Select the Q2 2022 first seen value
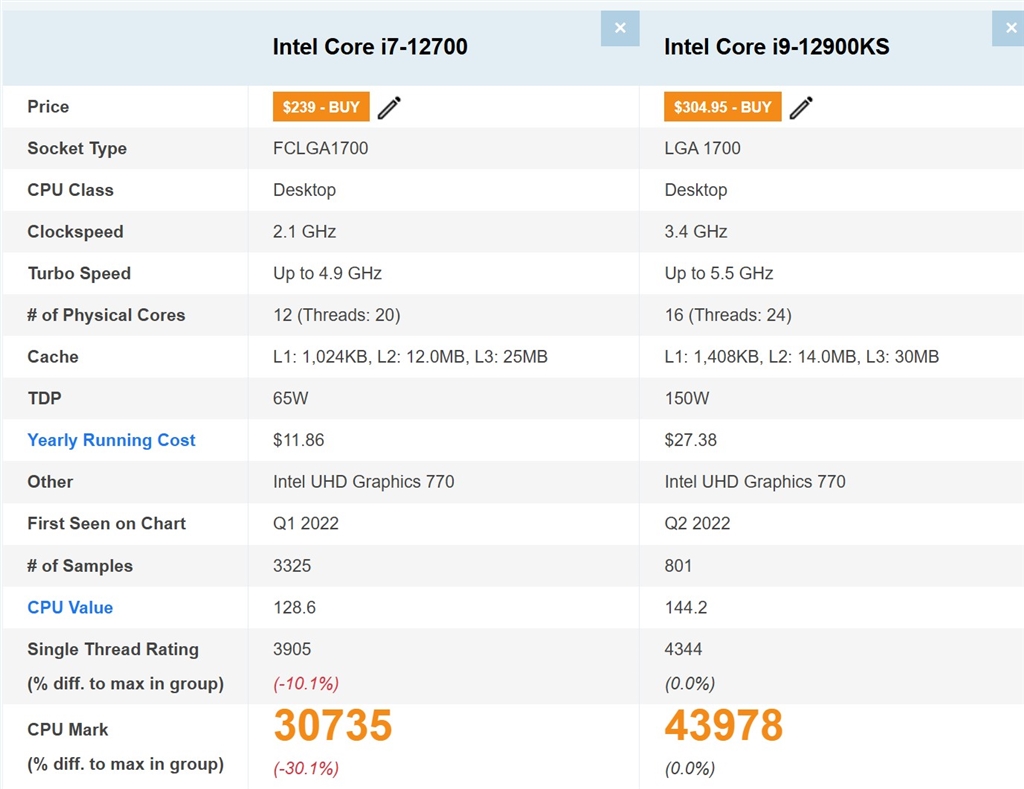The image size is (1024, 789). pyautogui.click(x=697, y=524)
